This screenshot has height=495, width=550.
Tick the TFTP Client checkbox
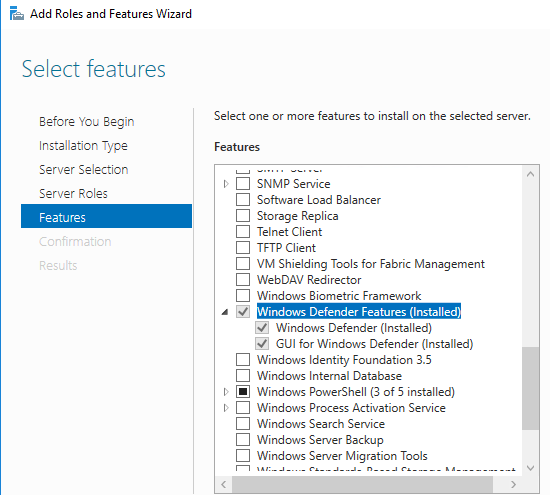point(243,248)
